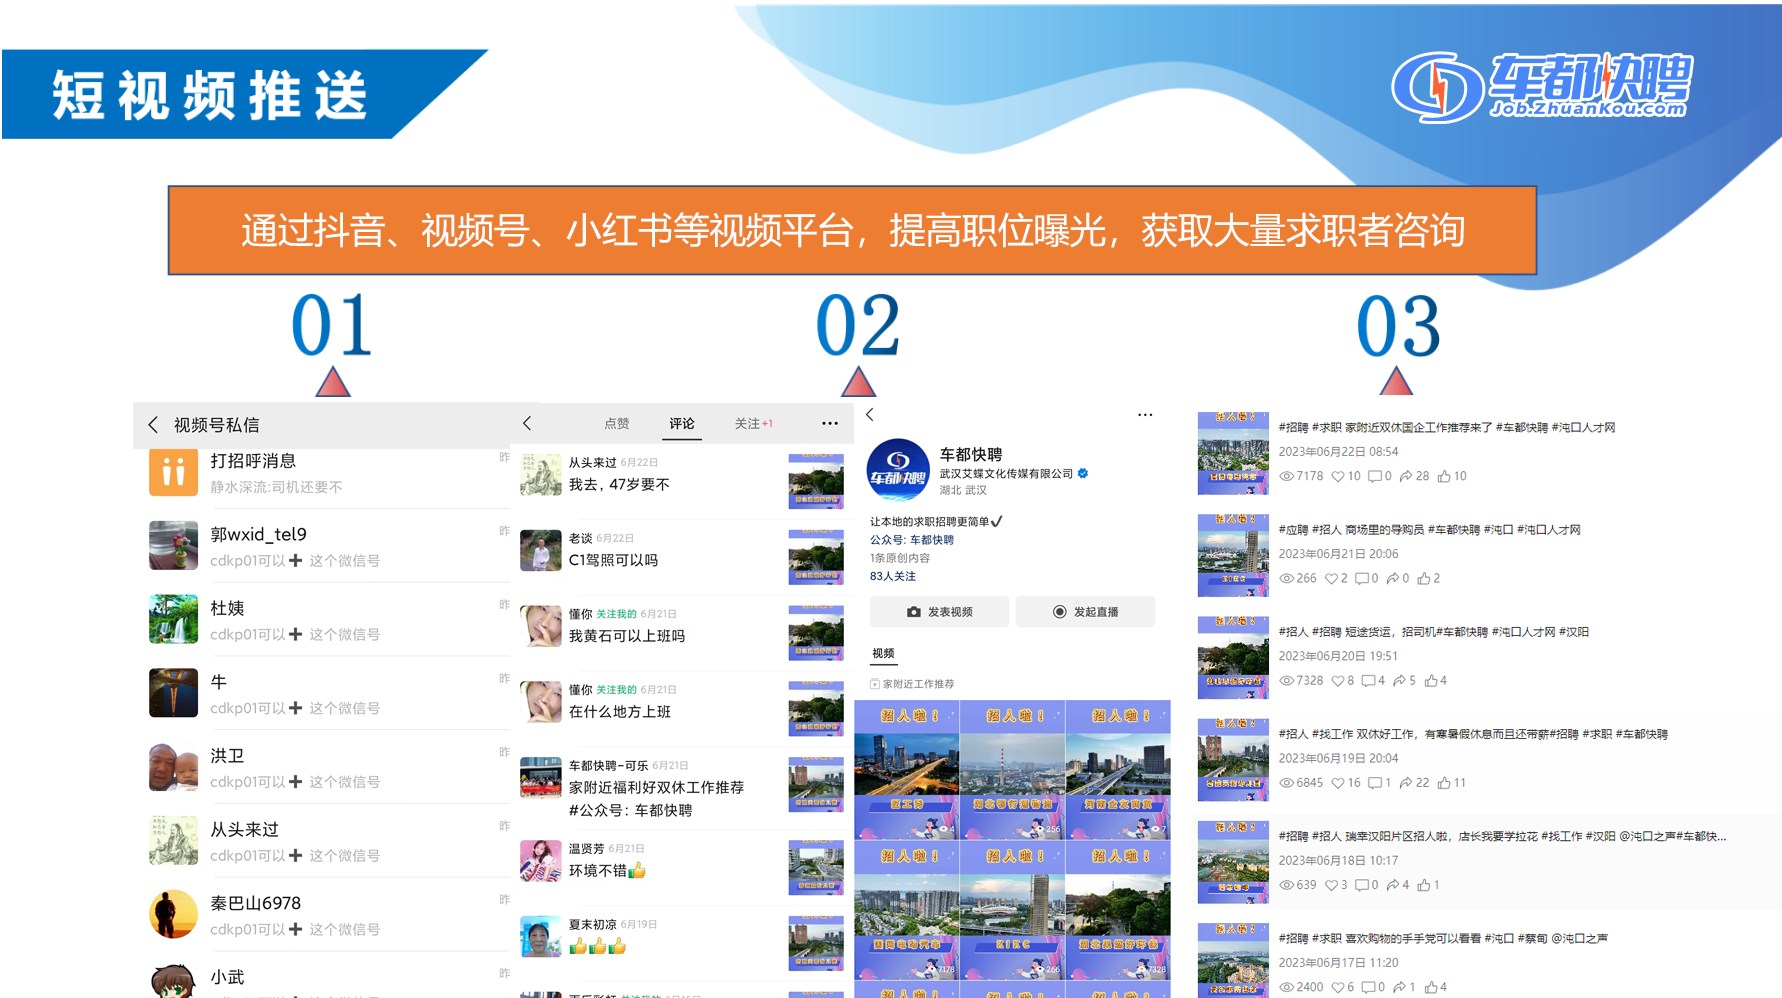Click the views eye icon showing 639

coord(1287,885)
